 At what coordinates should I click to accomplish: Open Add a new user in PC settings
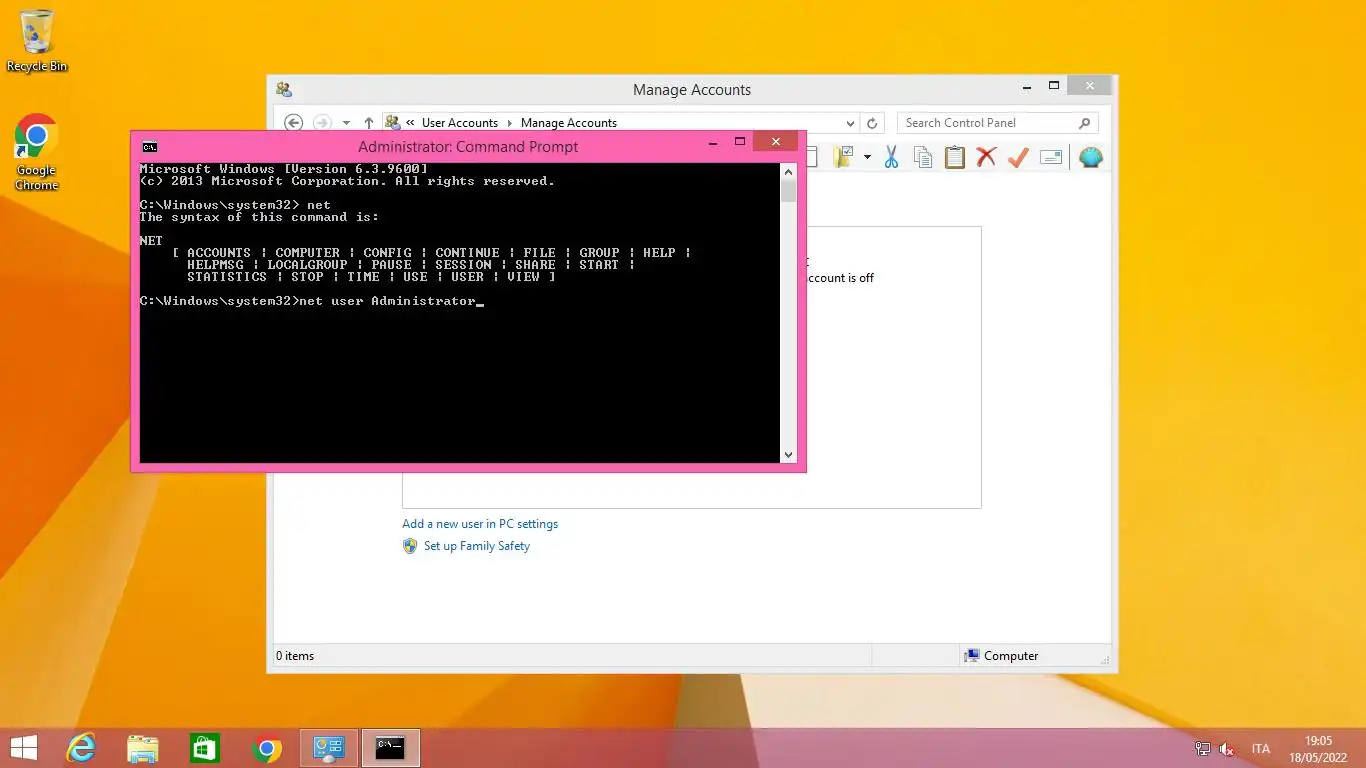click(480, 524)
